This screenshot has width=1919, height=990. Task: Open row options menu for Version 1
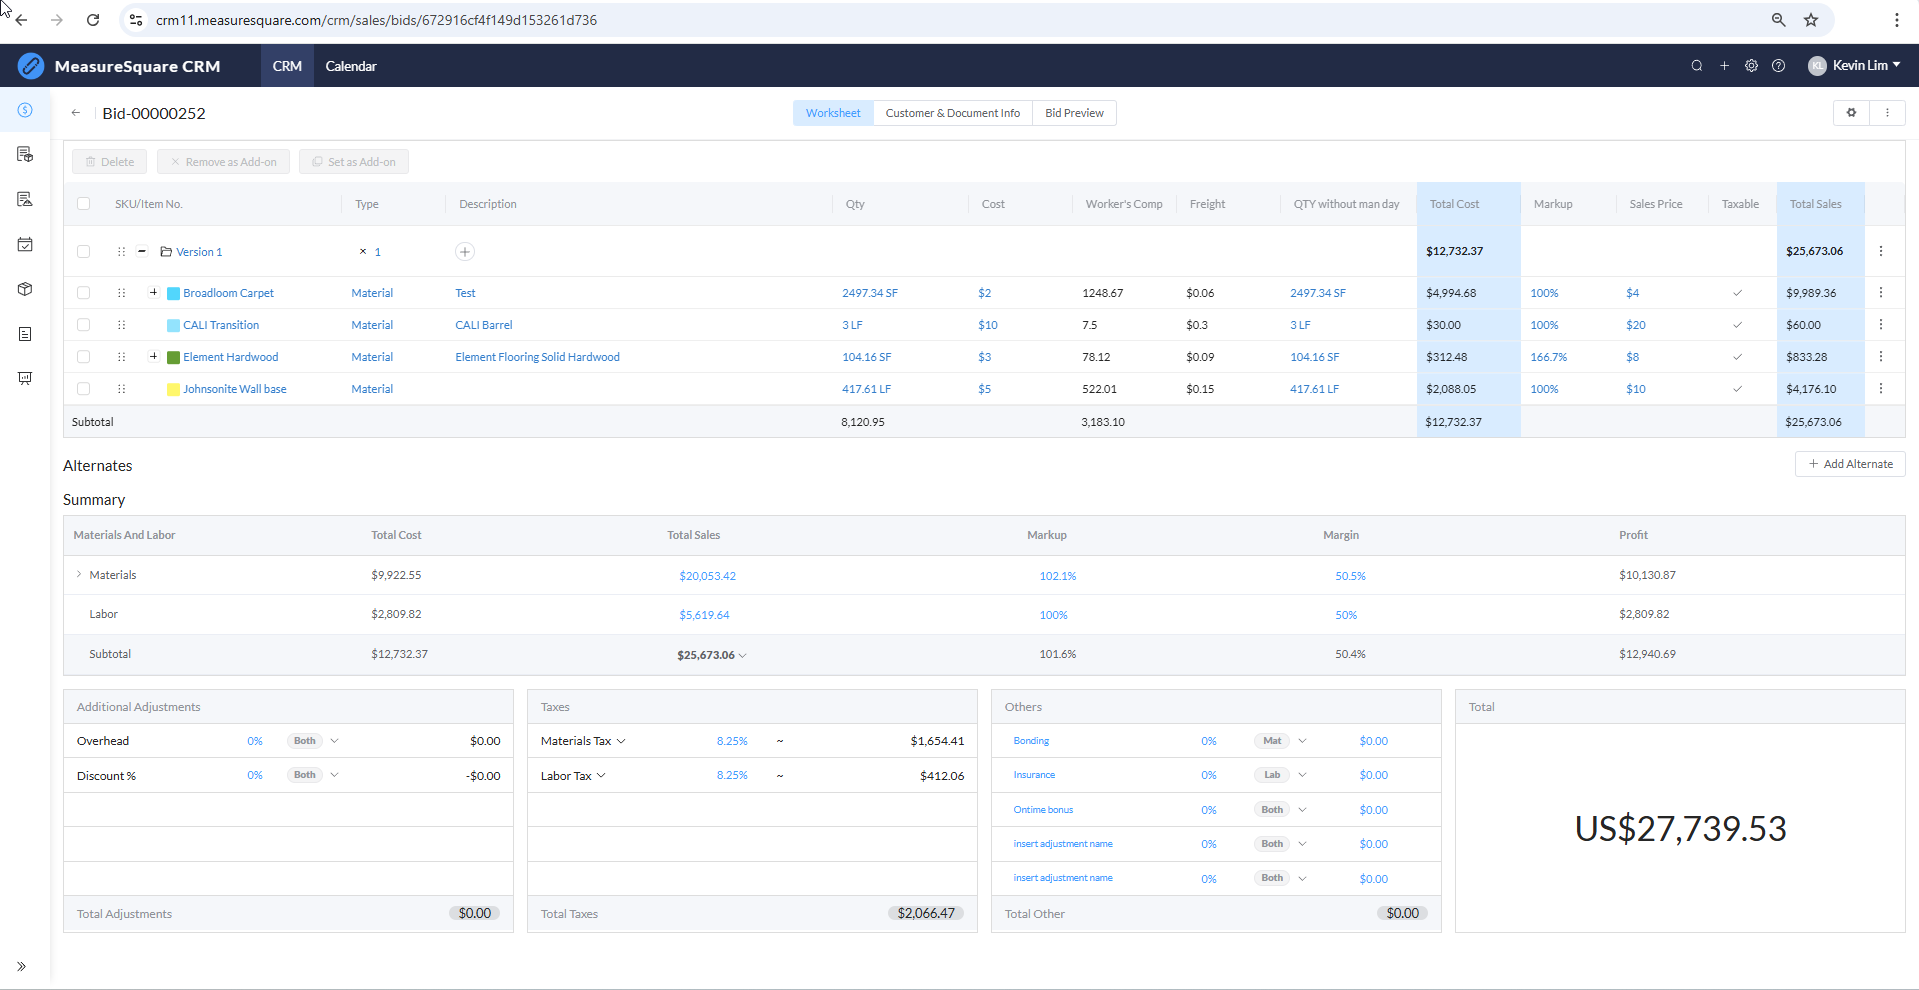1881,251
